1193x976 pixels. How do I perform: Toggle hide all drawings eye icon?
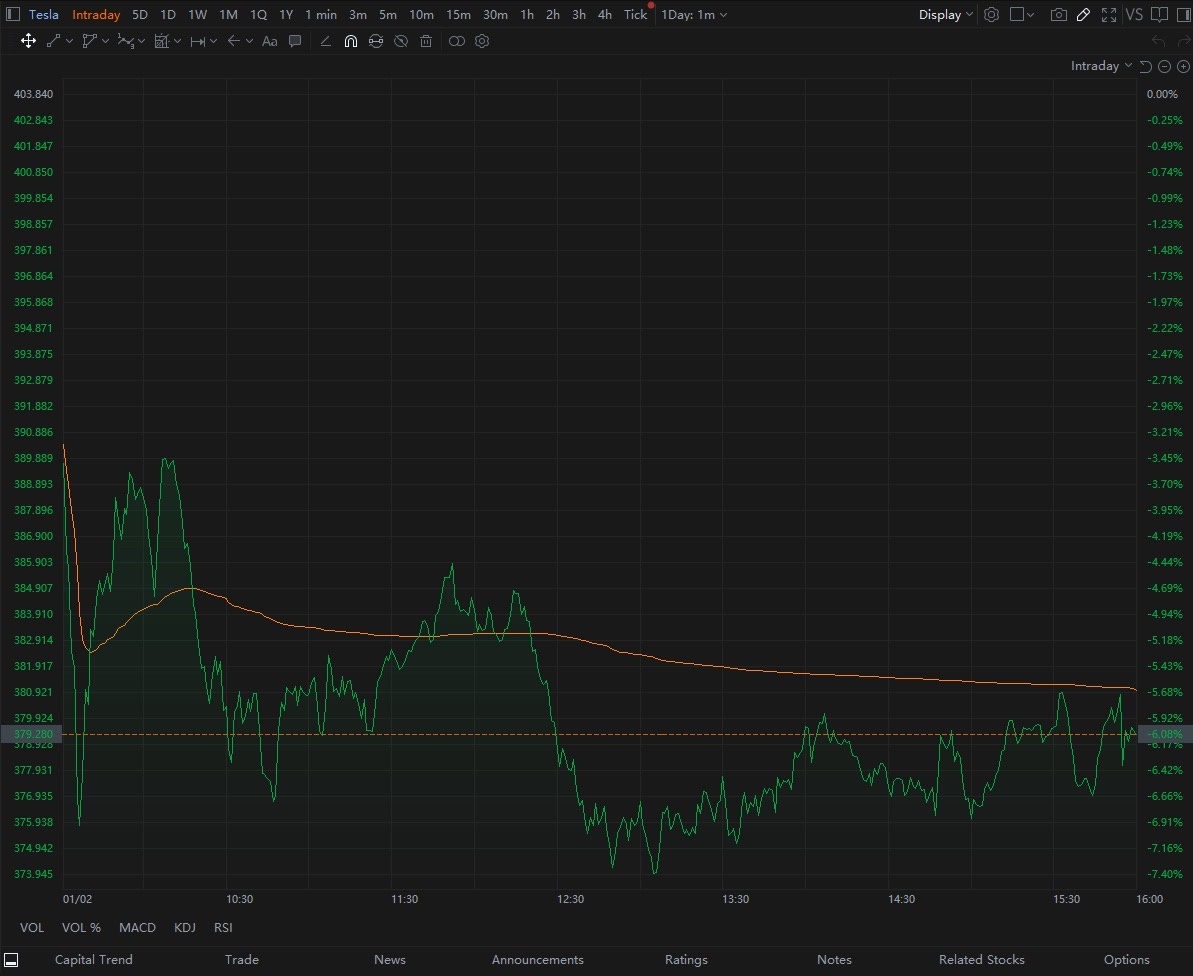click(x=401, y=41)
